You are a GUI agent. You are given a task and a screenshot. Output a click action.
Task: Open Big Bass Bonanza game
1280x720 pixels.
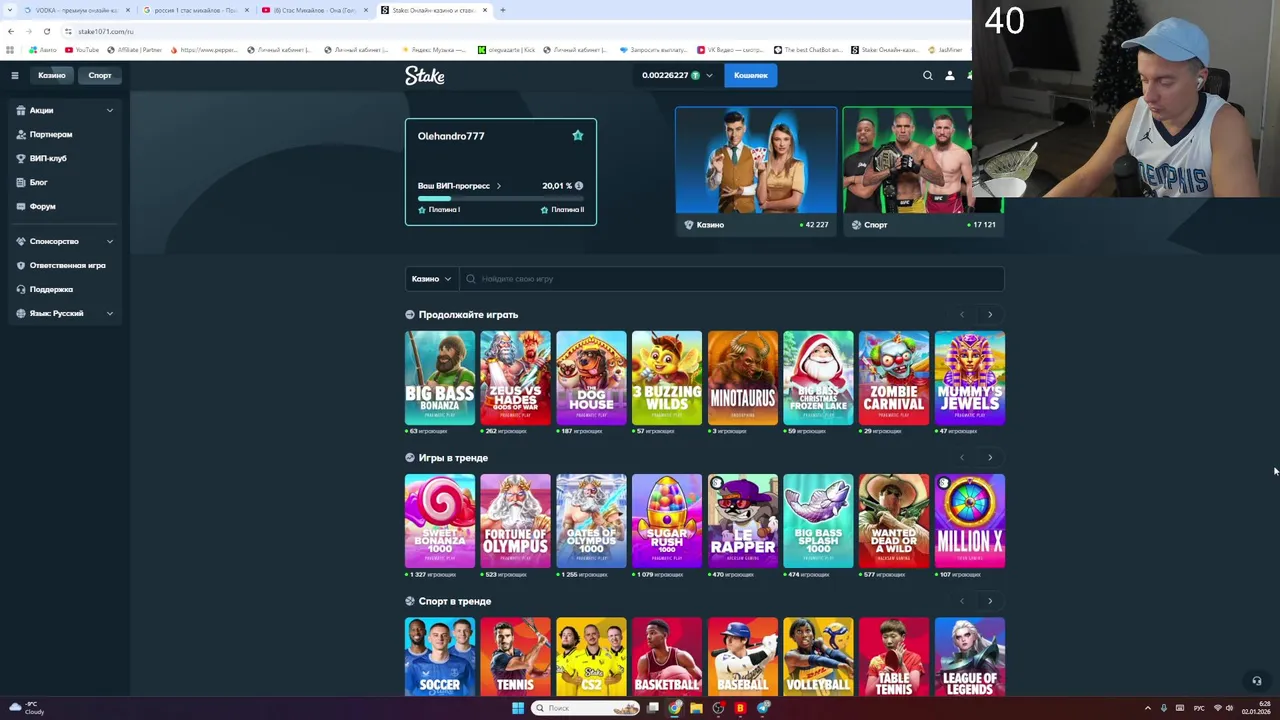440,378
